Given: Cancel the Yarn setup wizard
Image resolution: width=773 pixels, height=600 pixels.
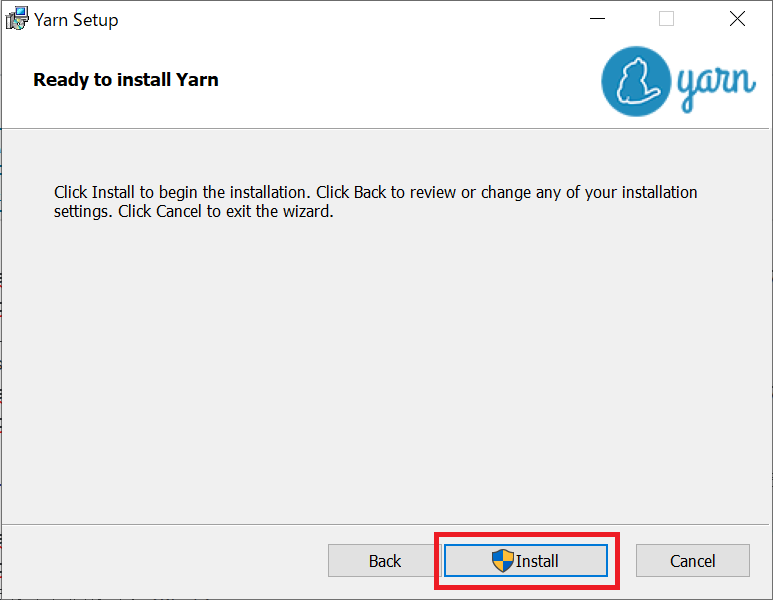Looking at the screenshot, I should [x=692, y=561].
